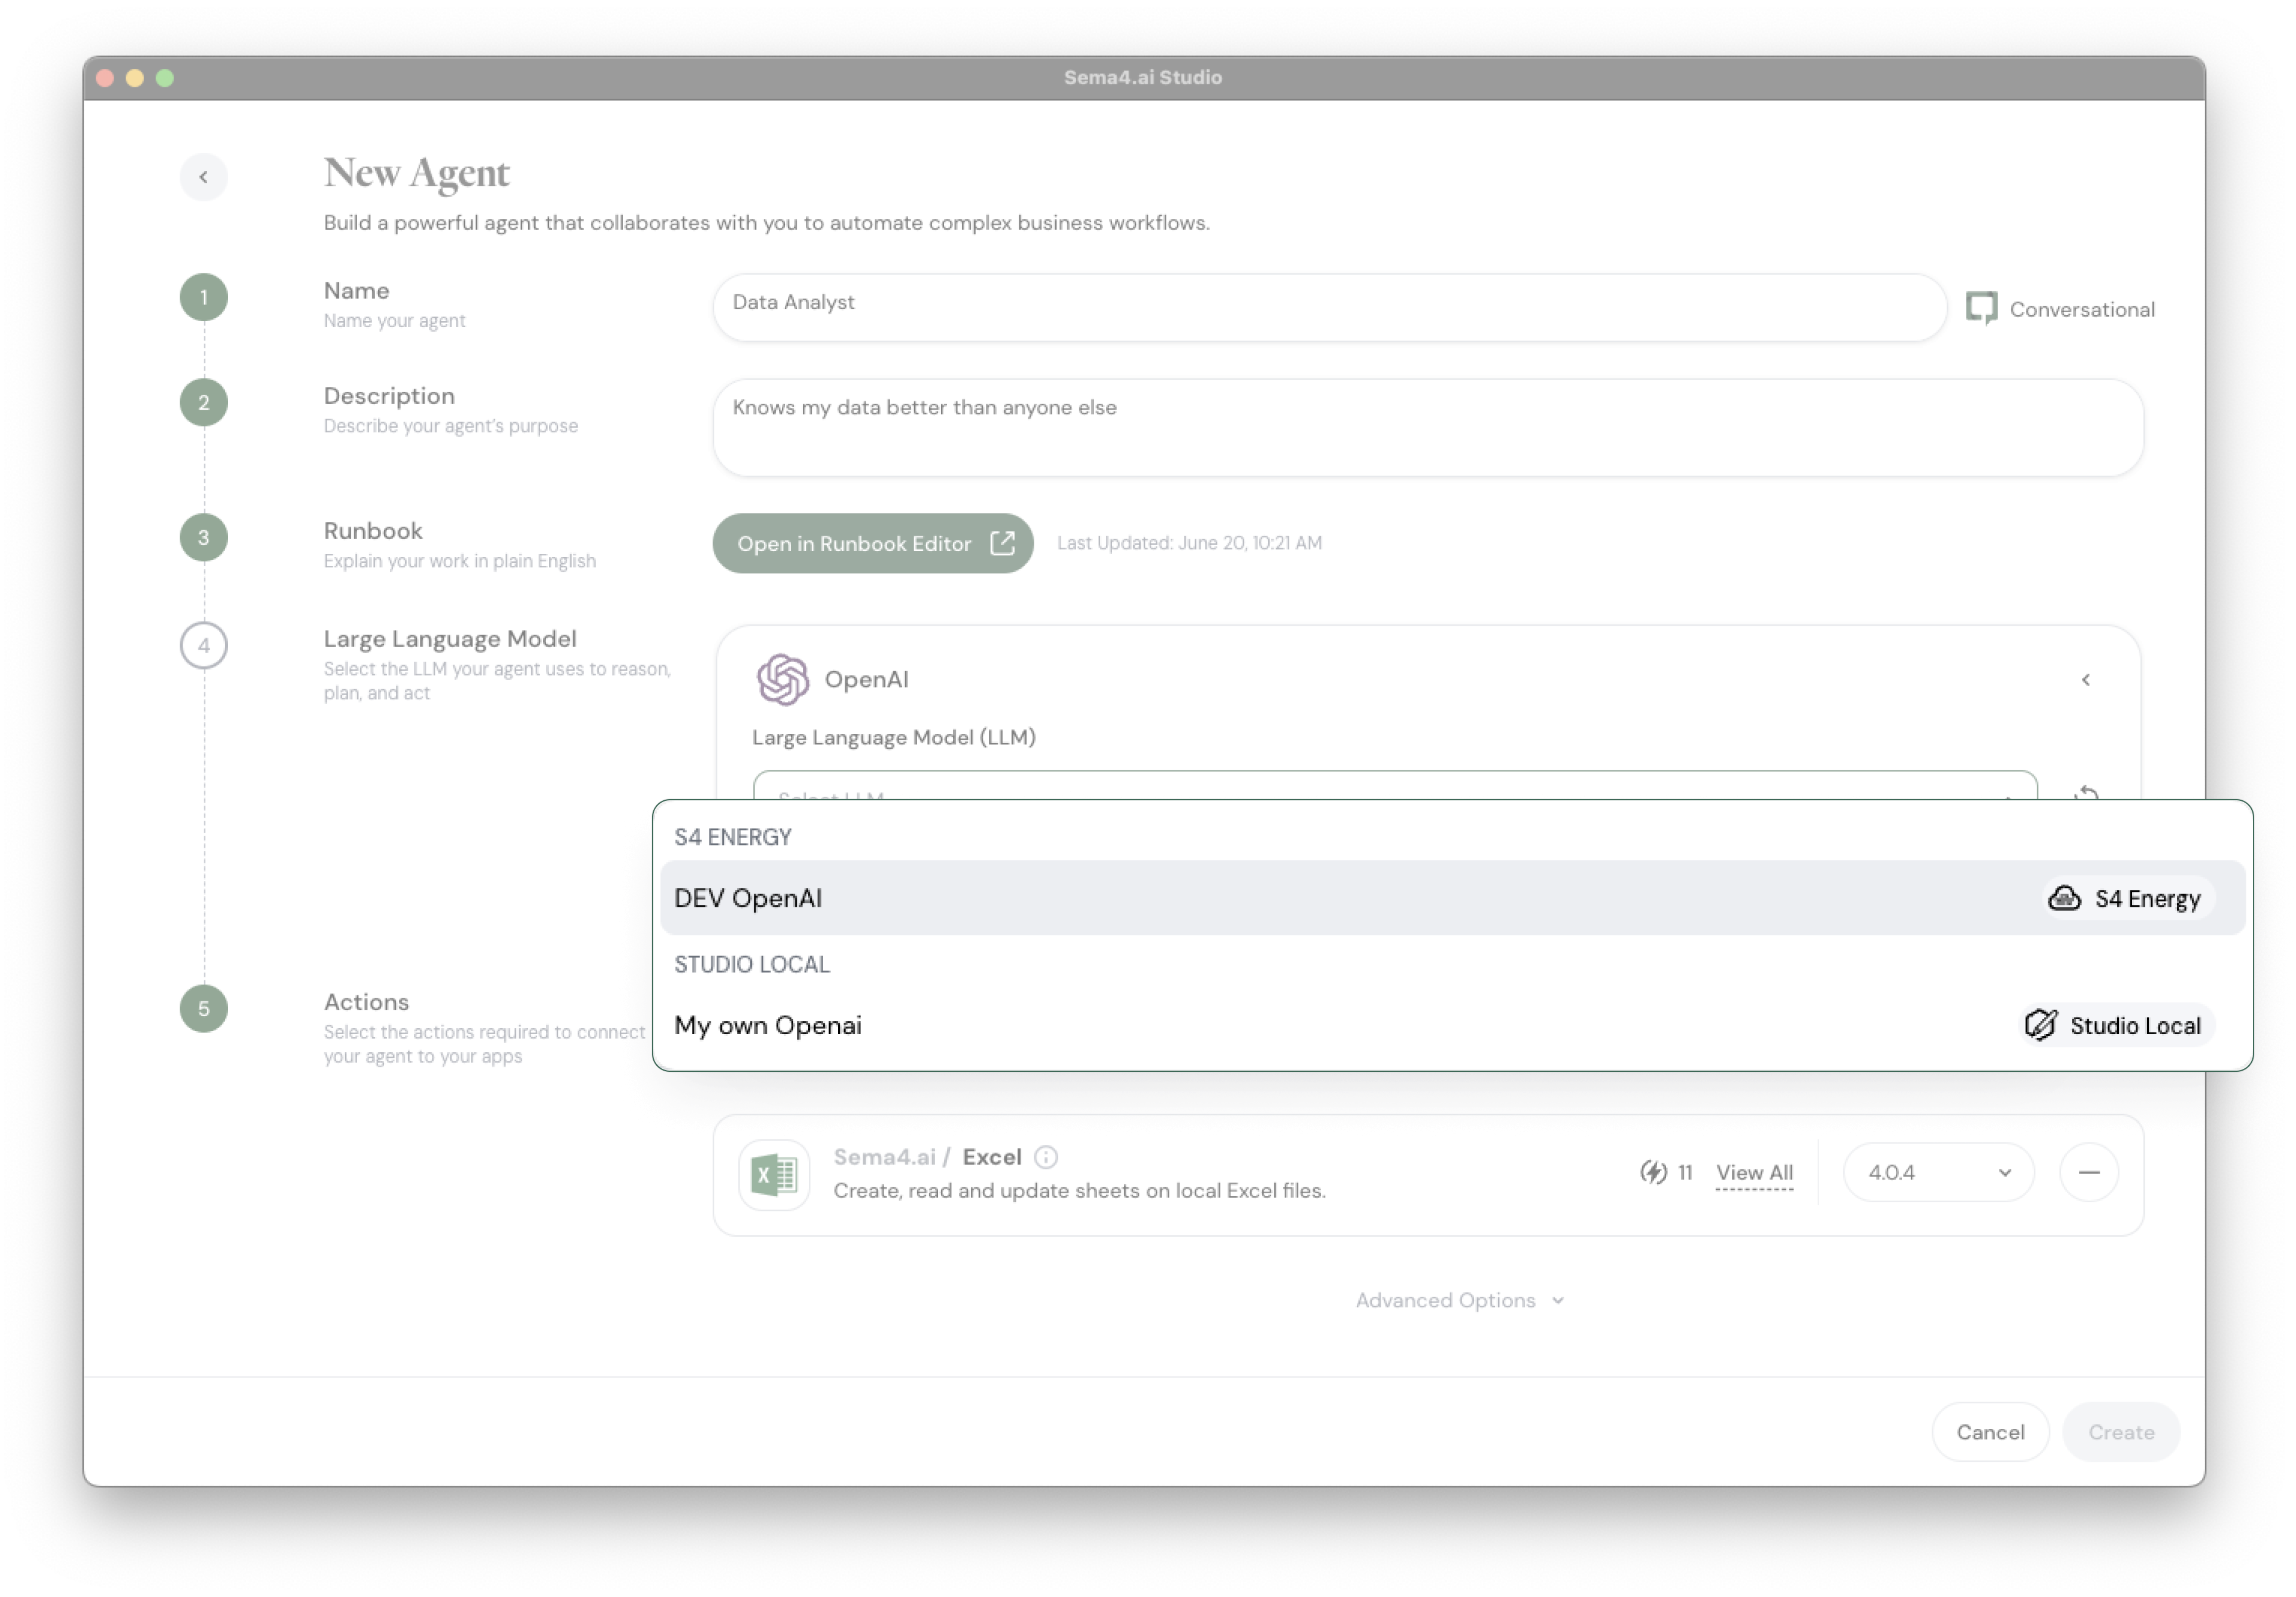Click the Excel action package icon
The image size is (2296, 1597).
(x=774, y=1174)
